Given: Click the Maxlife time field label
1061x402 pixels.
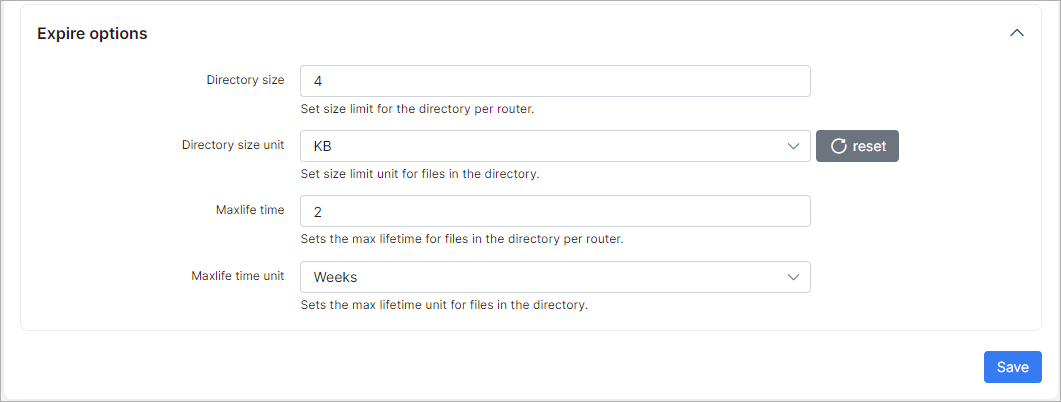Looking at the screenshot, I should point(250,210).
